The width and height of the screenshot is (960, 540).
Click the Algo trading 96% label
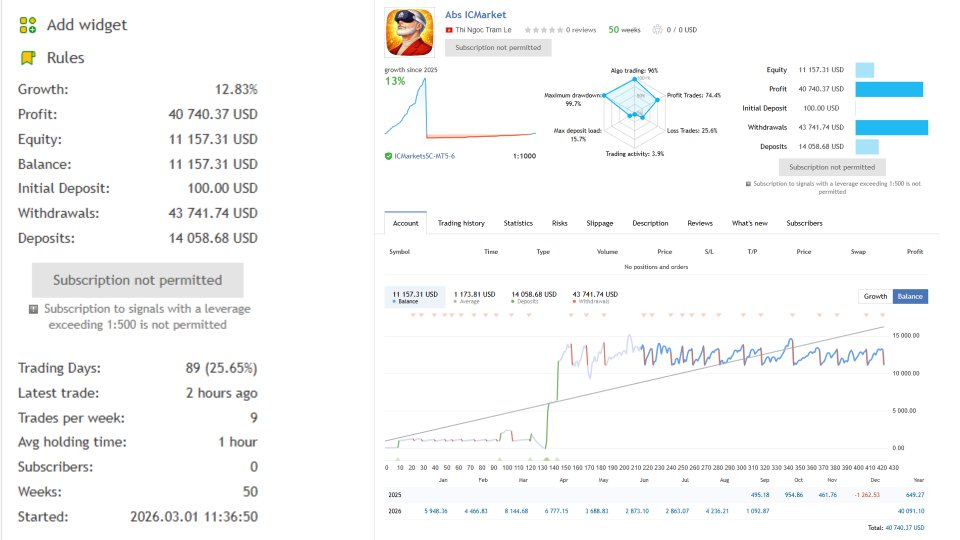pyautogui.click(x=634, y=70)
